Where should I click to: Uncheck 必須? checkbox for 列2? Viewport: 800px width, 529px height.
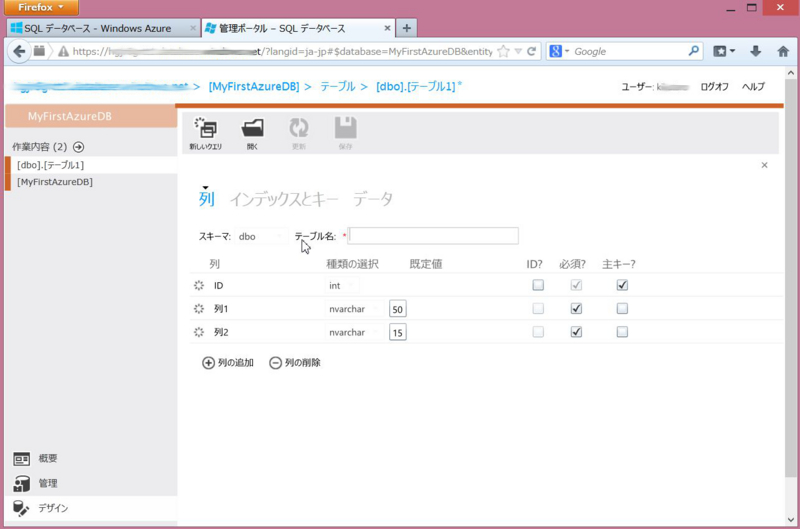click(x=576, y=332)
